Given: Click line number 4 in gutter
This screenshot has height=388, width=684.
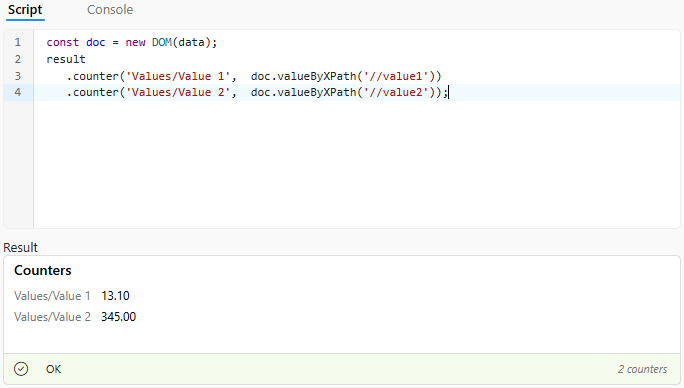Looking at the screenshot, I should [x=17, y=93].
